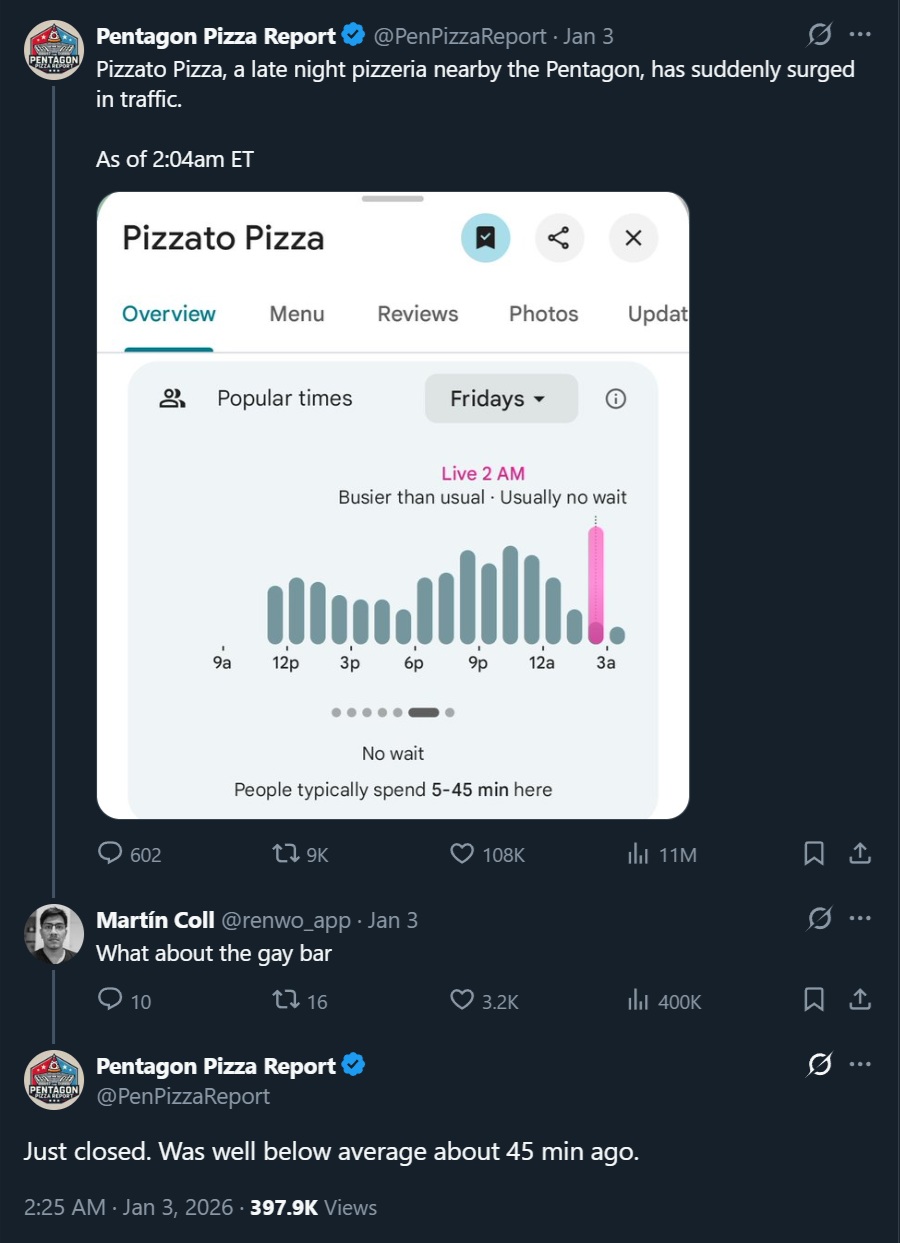This screenshot has height=1243, width=900.
Task: Share the Pizzato Pizza tweet
Action: point(859,854)
